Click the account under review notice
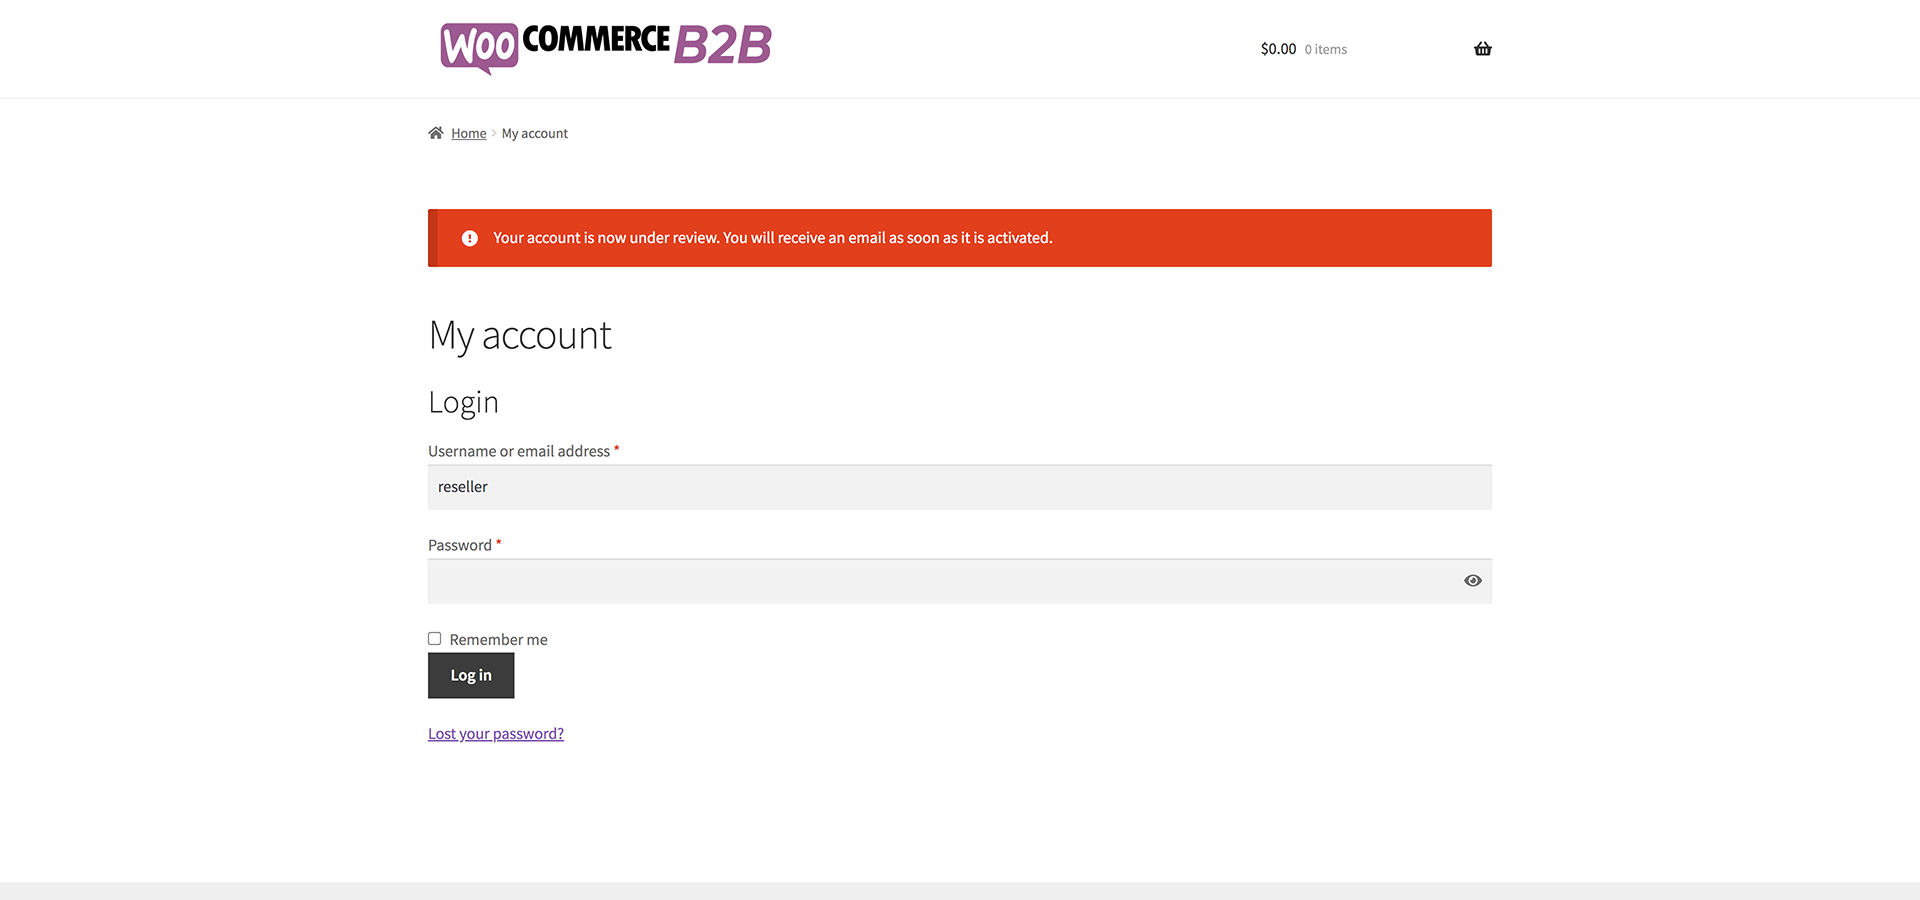The image size is (1920, 900). tap(772, 238)
